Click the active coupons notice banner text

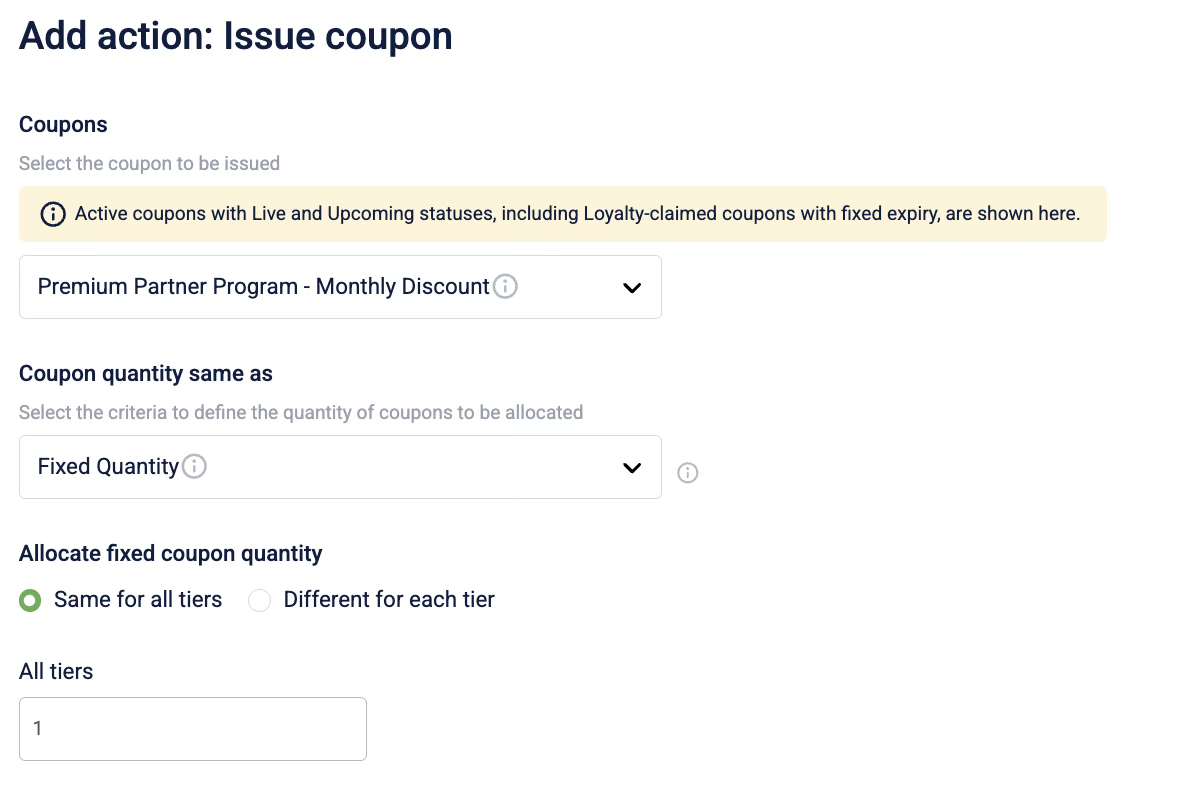(577, 214)
